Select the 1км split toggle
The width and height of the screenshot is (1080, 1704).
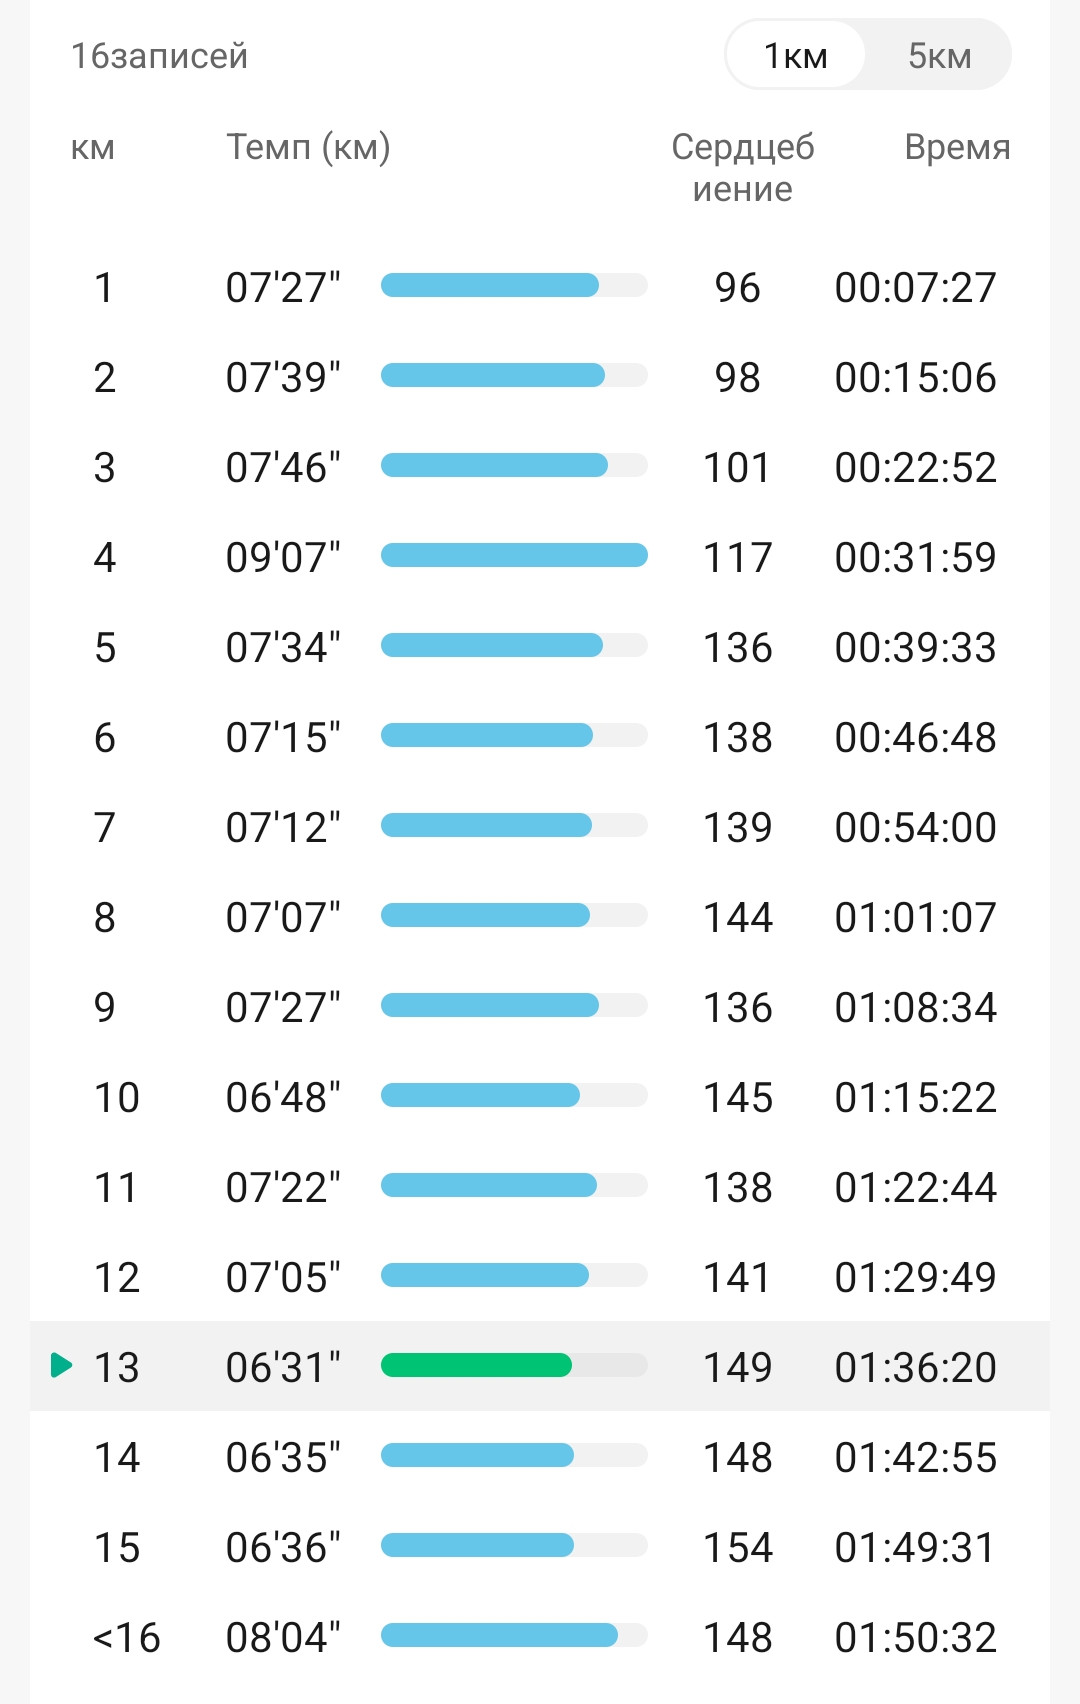796,56
